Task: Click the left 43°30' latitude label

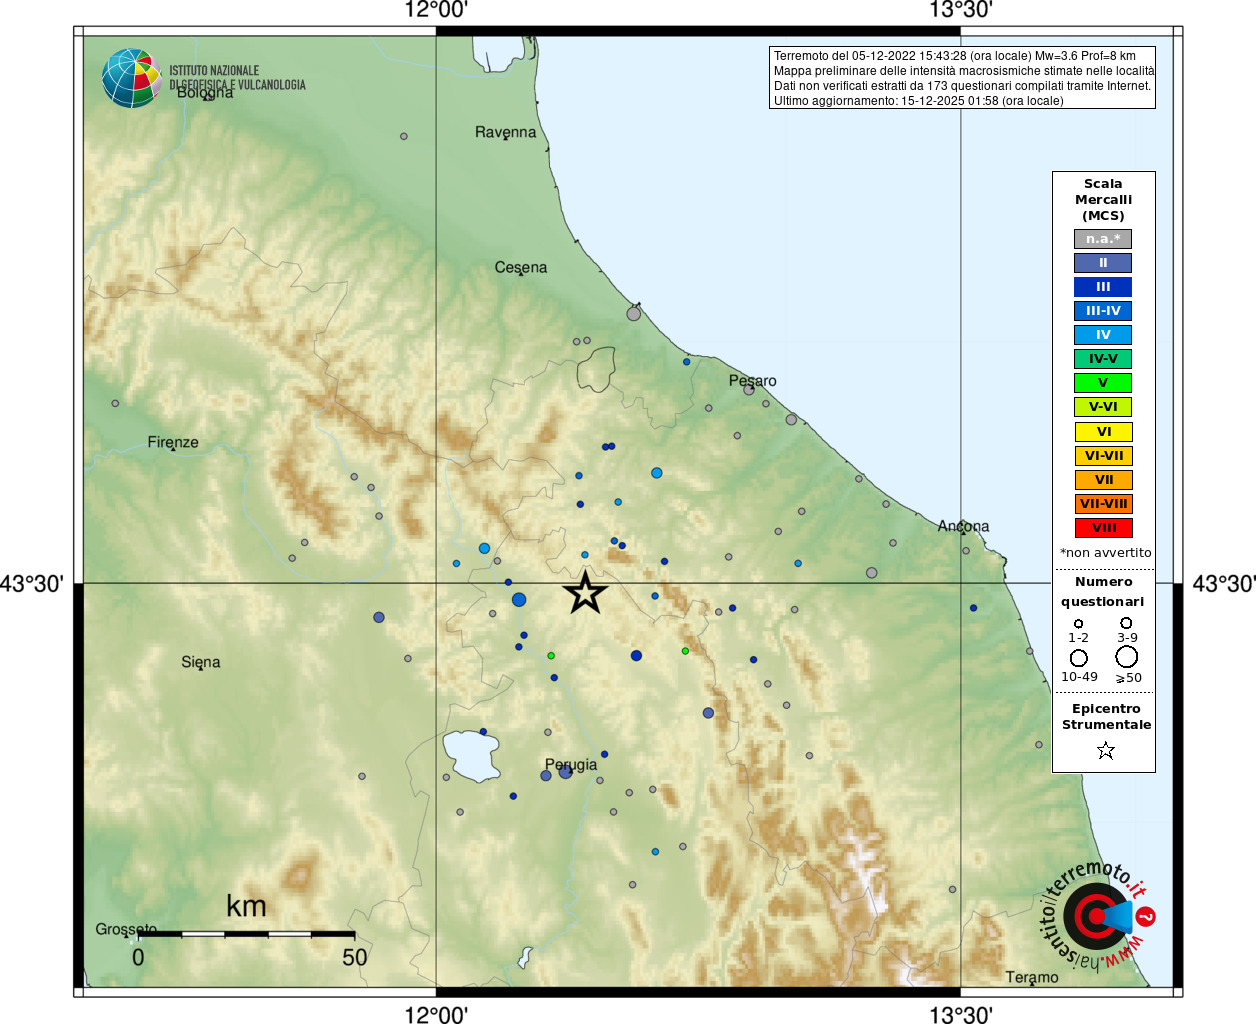Action: click(32, 583)
